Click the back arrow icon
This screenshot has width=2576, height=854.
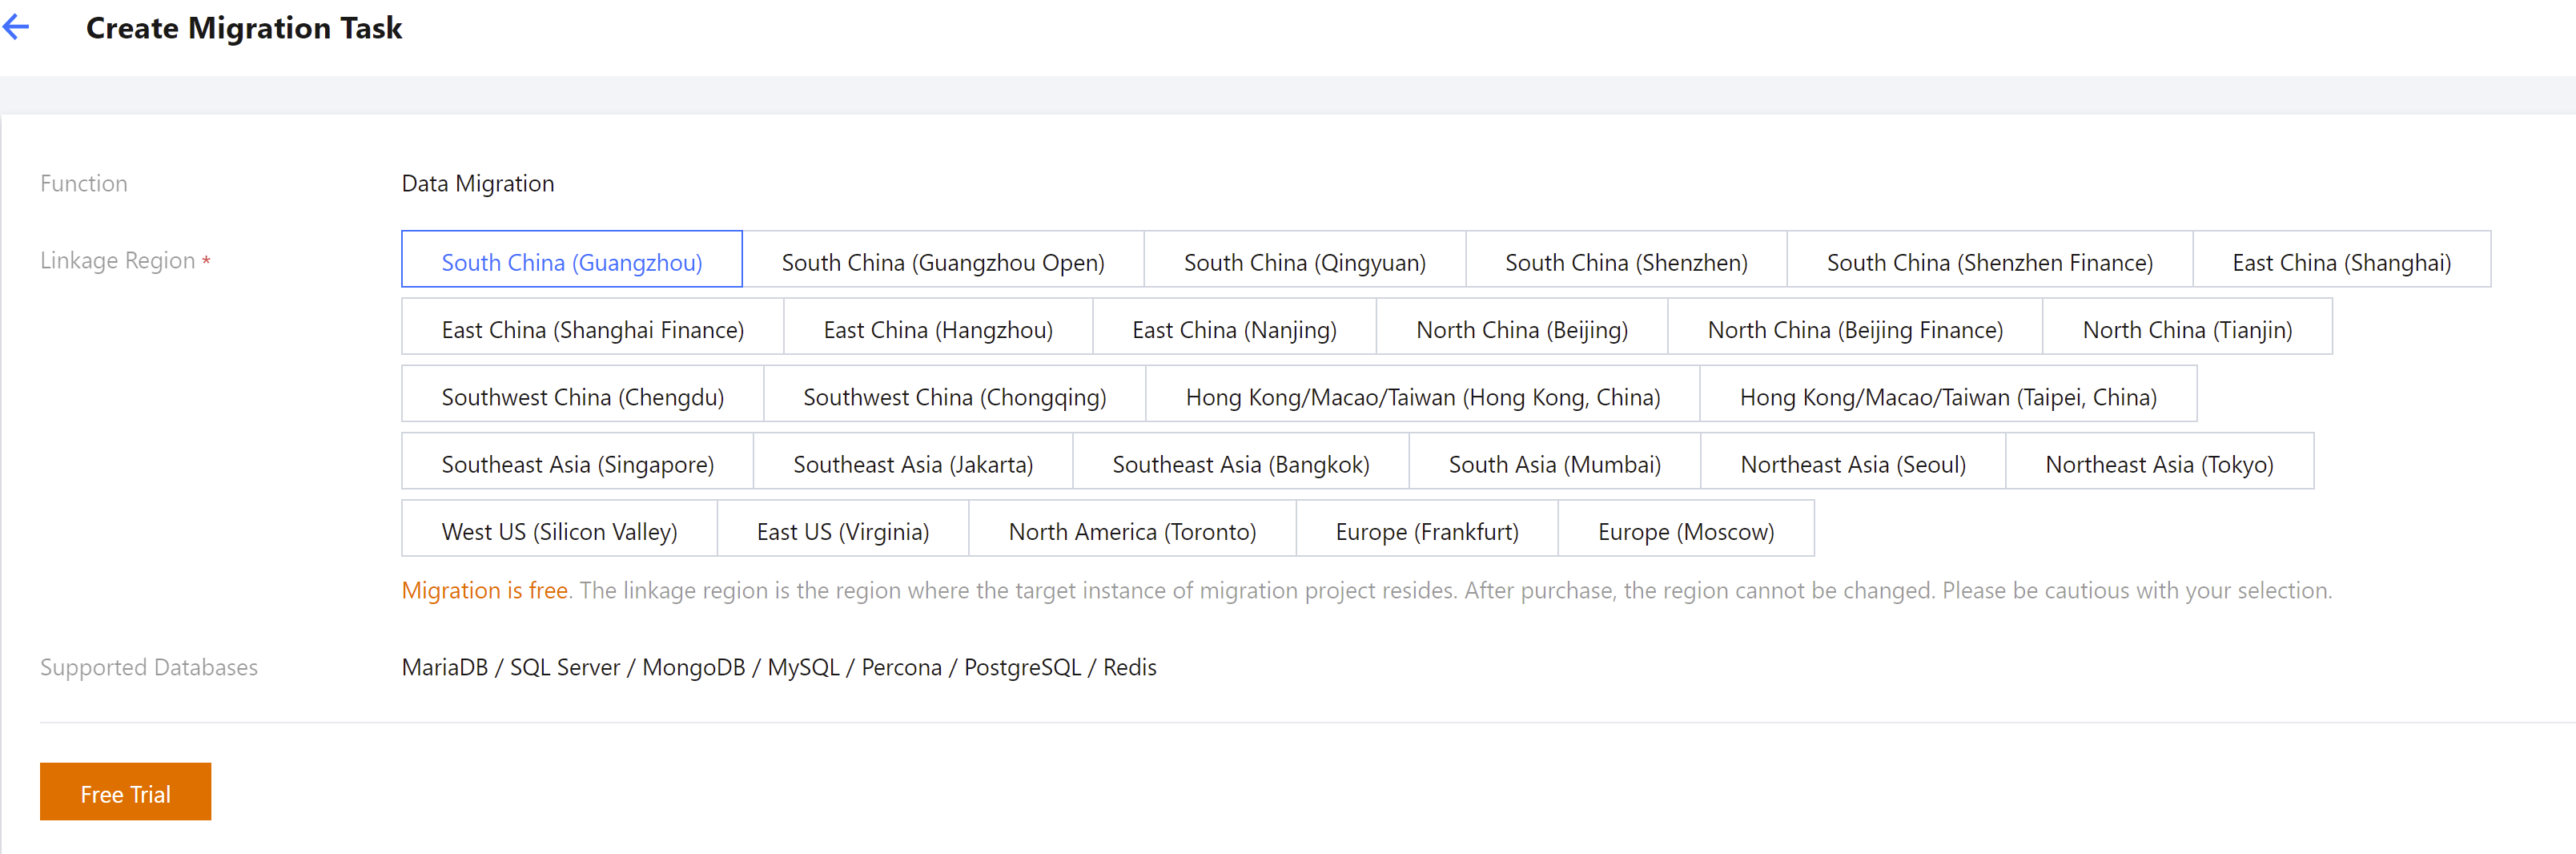(x=17, y=28)
